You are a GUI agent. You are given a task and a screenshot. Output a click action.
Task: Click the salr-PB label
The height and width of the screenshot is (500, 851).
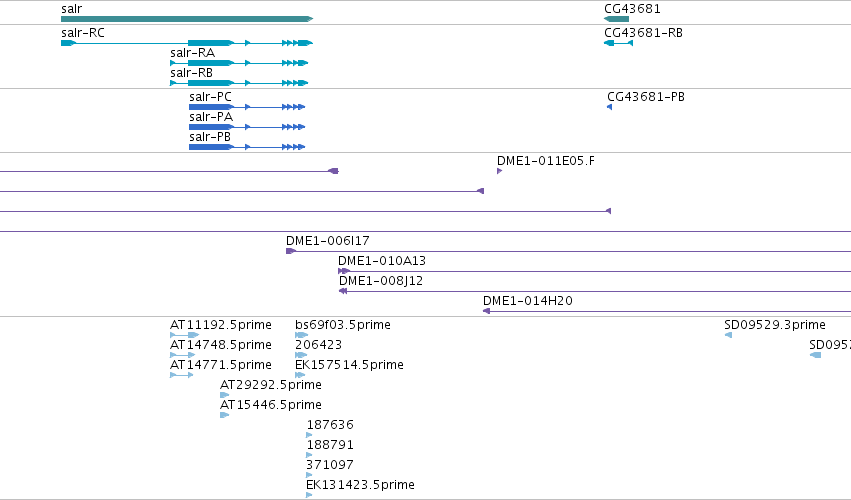pyautogui.click(x=210, y=137)
